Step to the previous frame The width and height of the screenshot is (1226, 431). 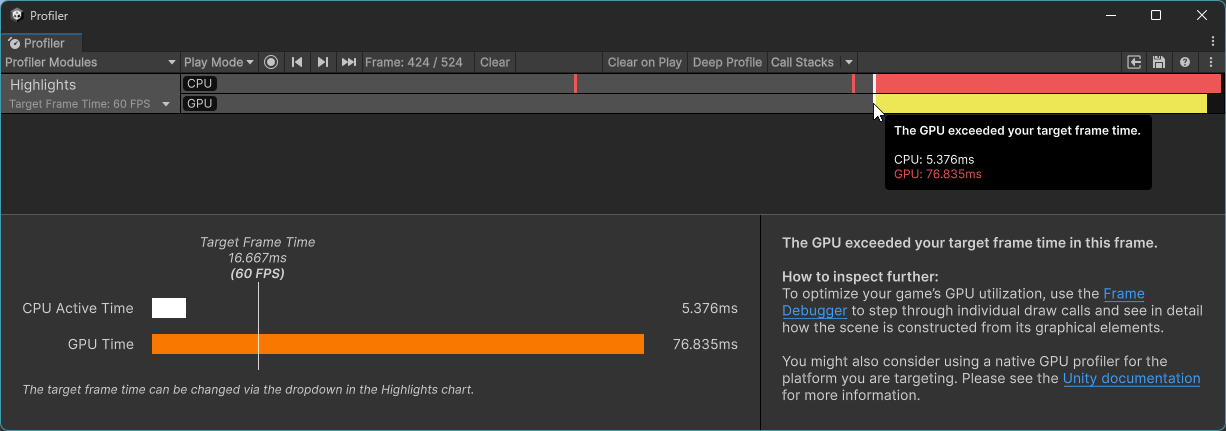click(297, 62)
